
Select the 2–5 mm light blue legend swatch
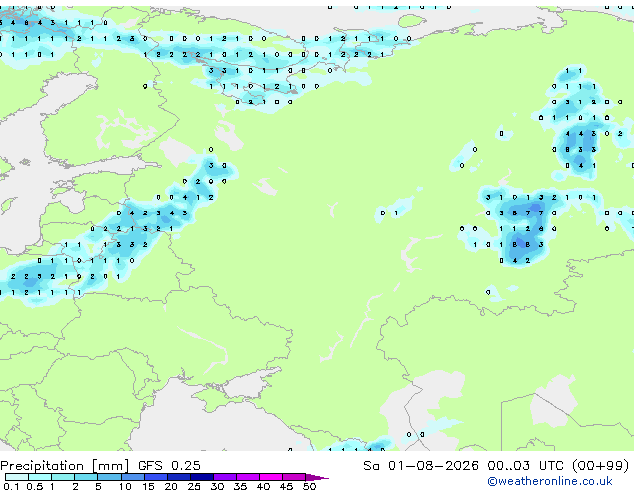pyautogui.click(x=87, y=477)
